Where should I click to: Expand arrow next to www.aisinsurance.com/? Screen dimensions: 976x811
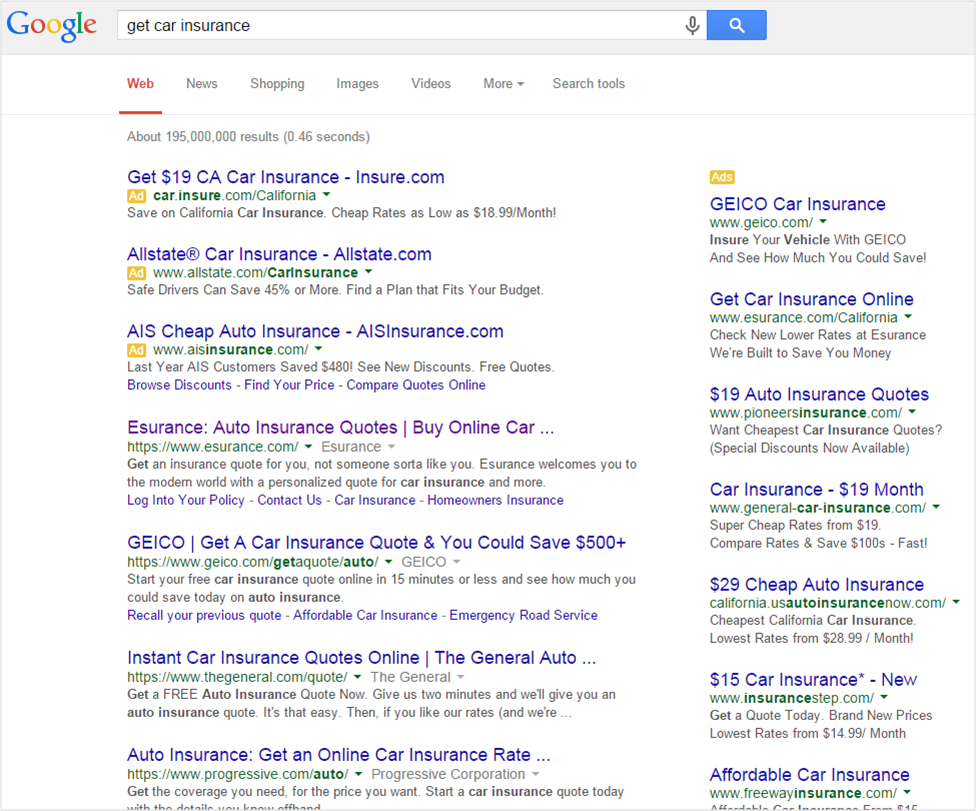[318, 349]
